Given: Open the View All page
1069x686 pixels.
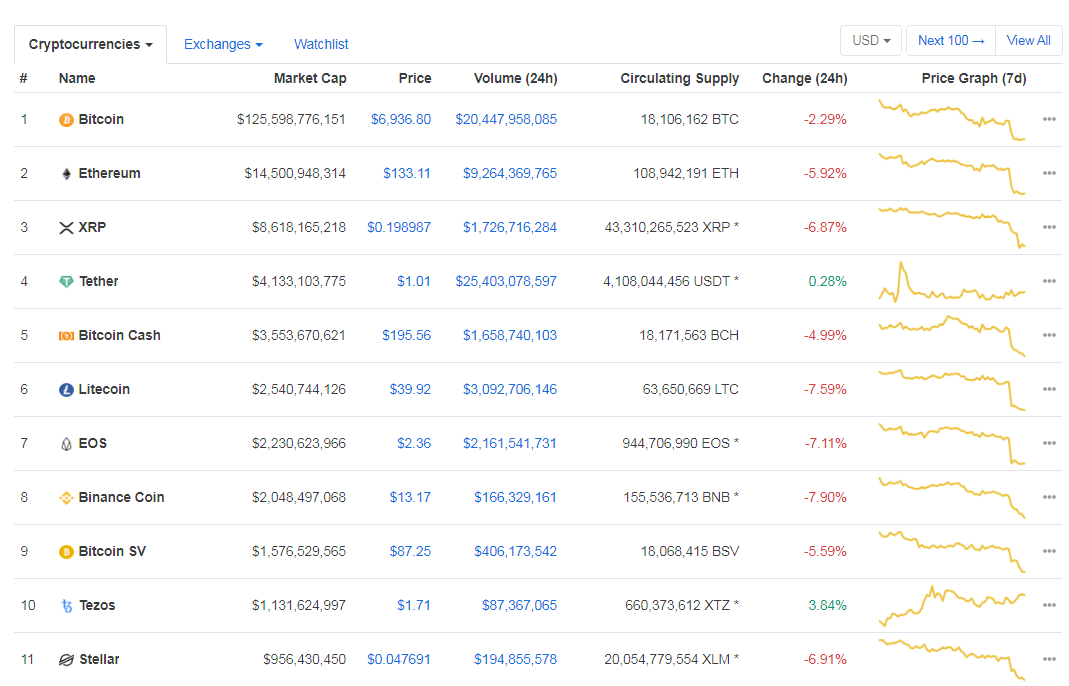Looking at the screenshot, I should [x=1028, y=40].
